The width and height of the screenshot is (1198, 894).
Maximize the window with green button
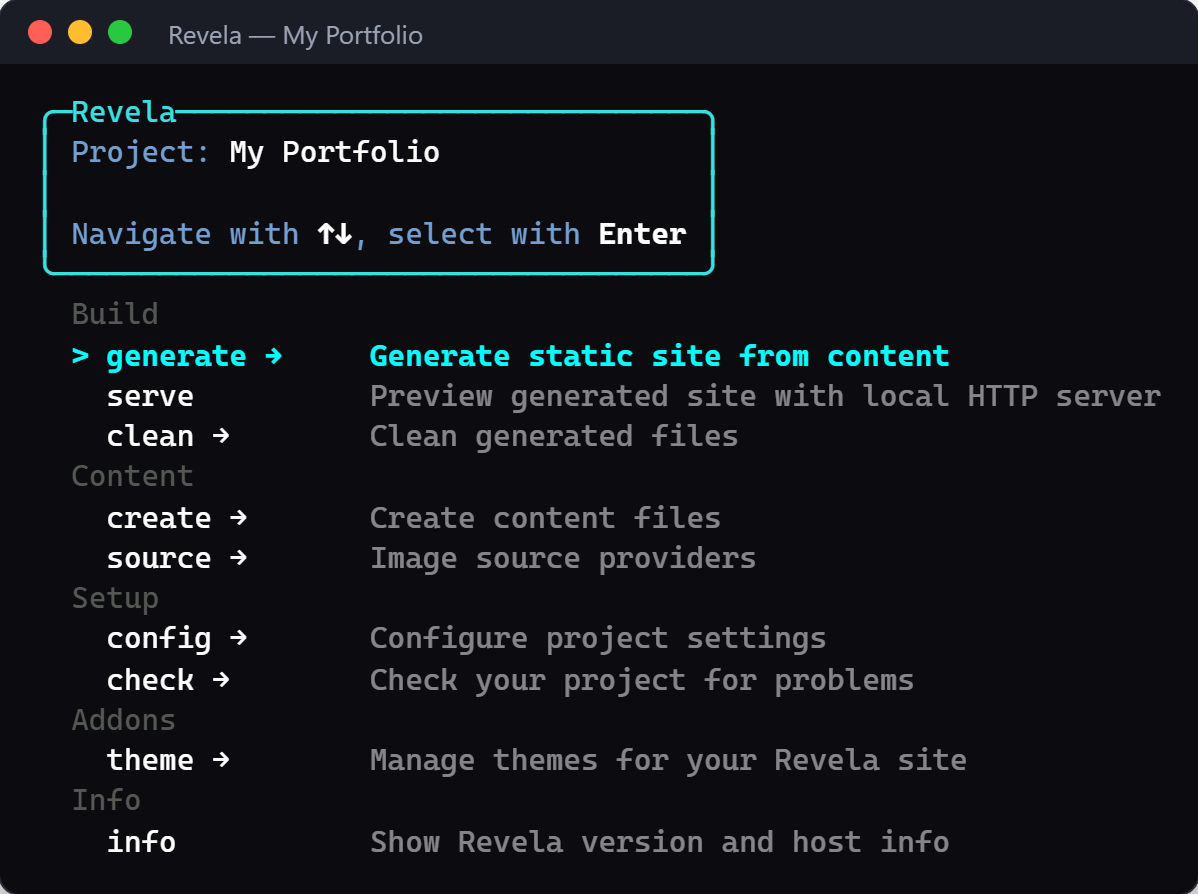tap(120, 32)
